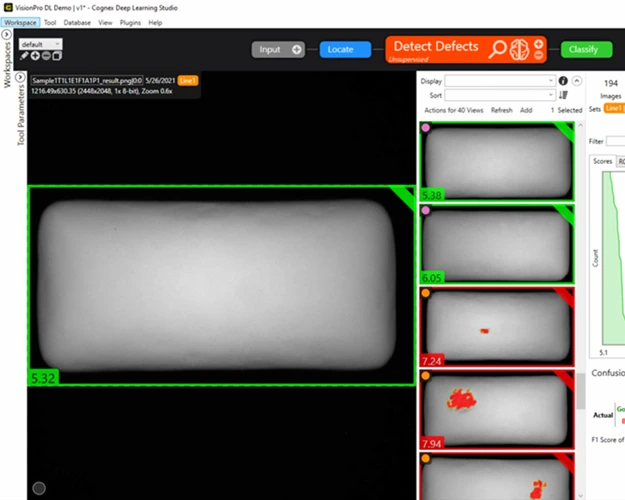Click the green Classify tool button

[586, 49]
